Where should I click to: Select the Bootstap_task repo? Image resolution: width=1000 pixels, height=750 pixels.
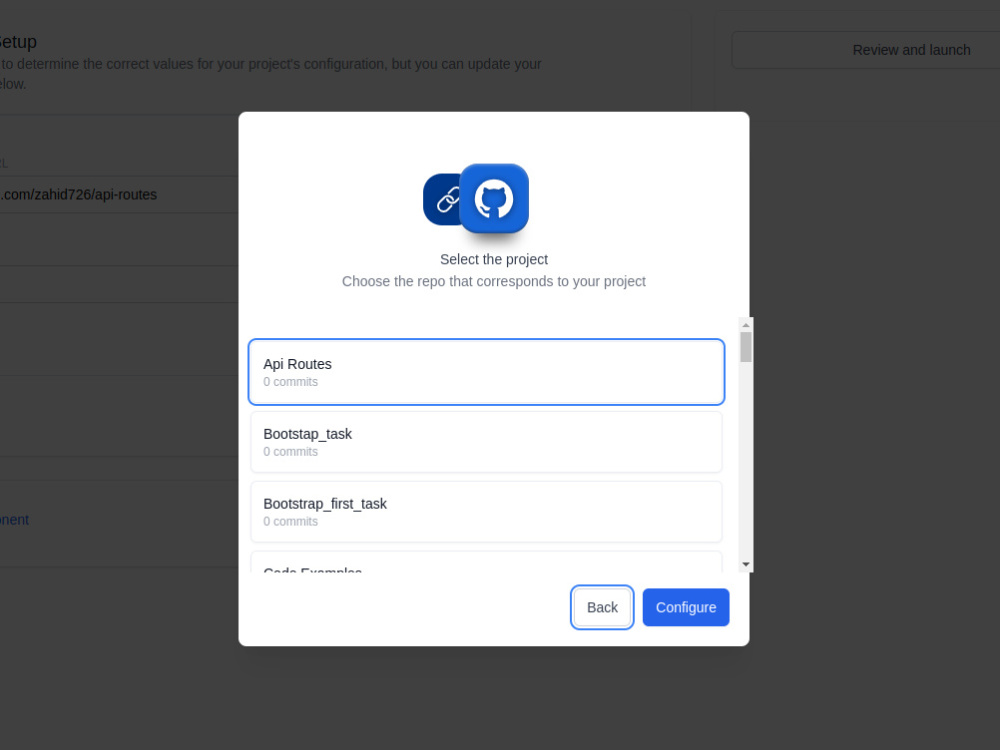click(486, 442)
